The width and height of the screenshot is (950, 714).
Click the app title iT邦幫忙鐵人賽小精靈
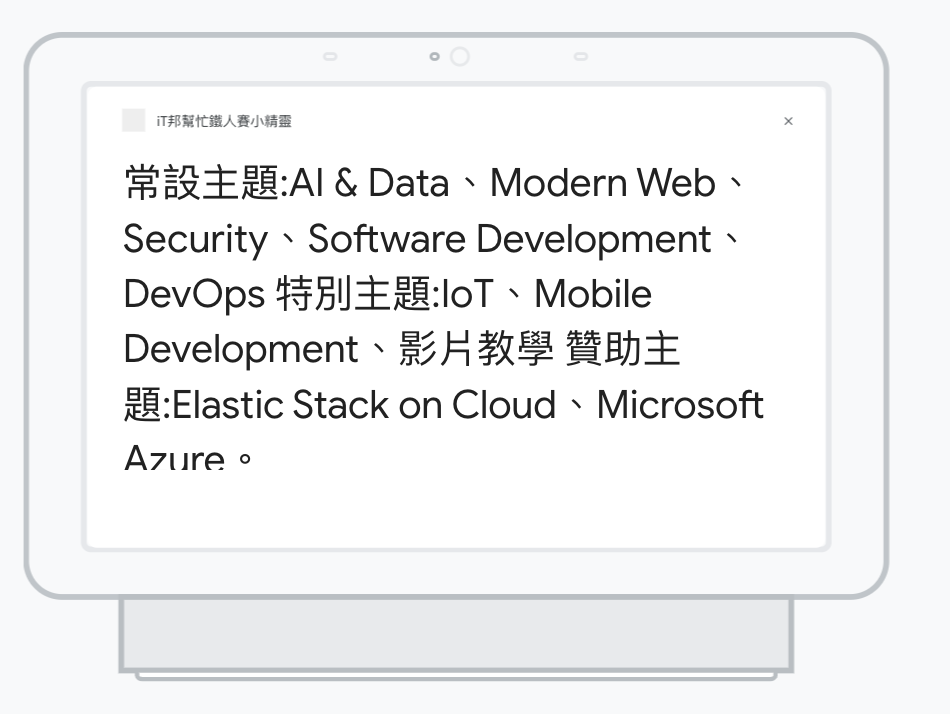coord(224,121)
